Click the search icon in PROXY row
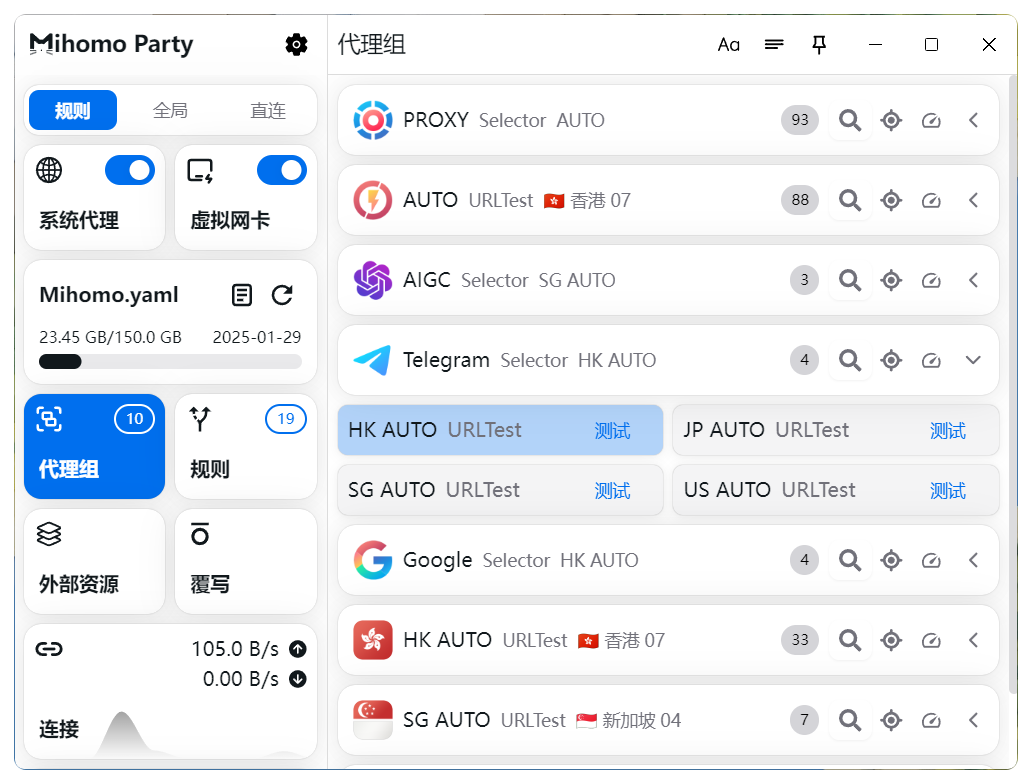The image size is (1032, 784). [849, 120]
